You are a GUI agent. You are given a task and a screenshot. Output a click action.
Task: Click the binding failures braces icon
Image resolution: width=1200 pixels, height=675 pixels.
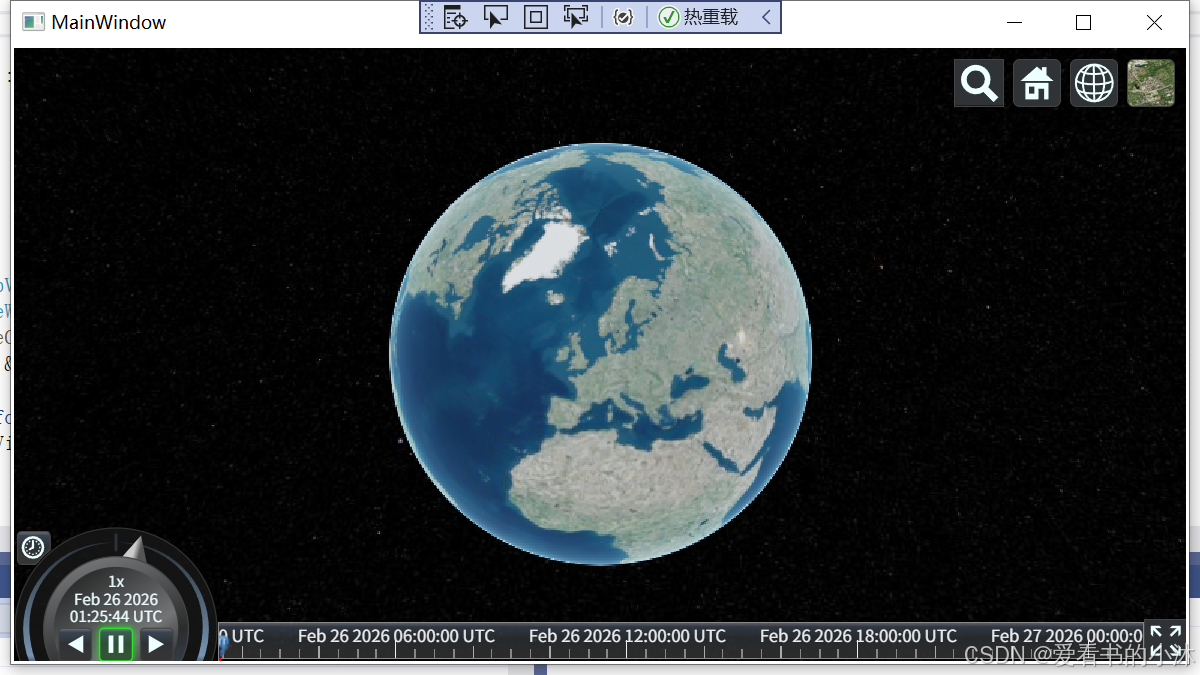(623, 17)
